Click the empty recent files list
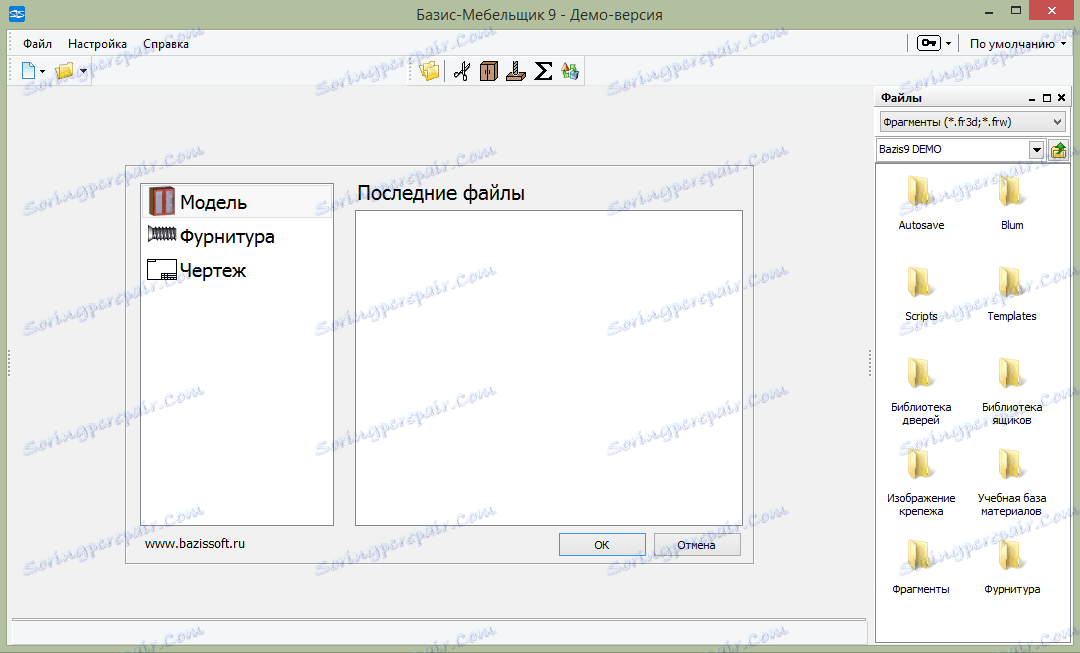 pos(549,368)
